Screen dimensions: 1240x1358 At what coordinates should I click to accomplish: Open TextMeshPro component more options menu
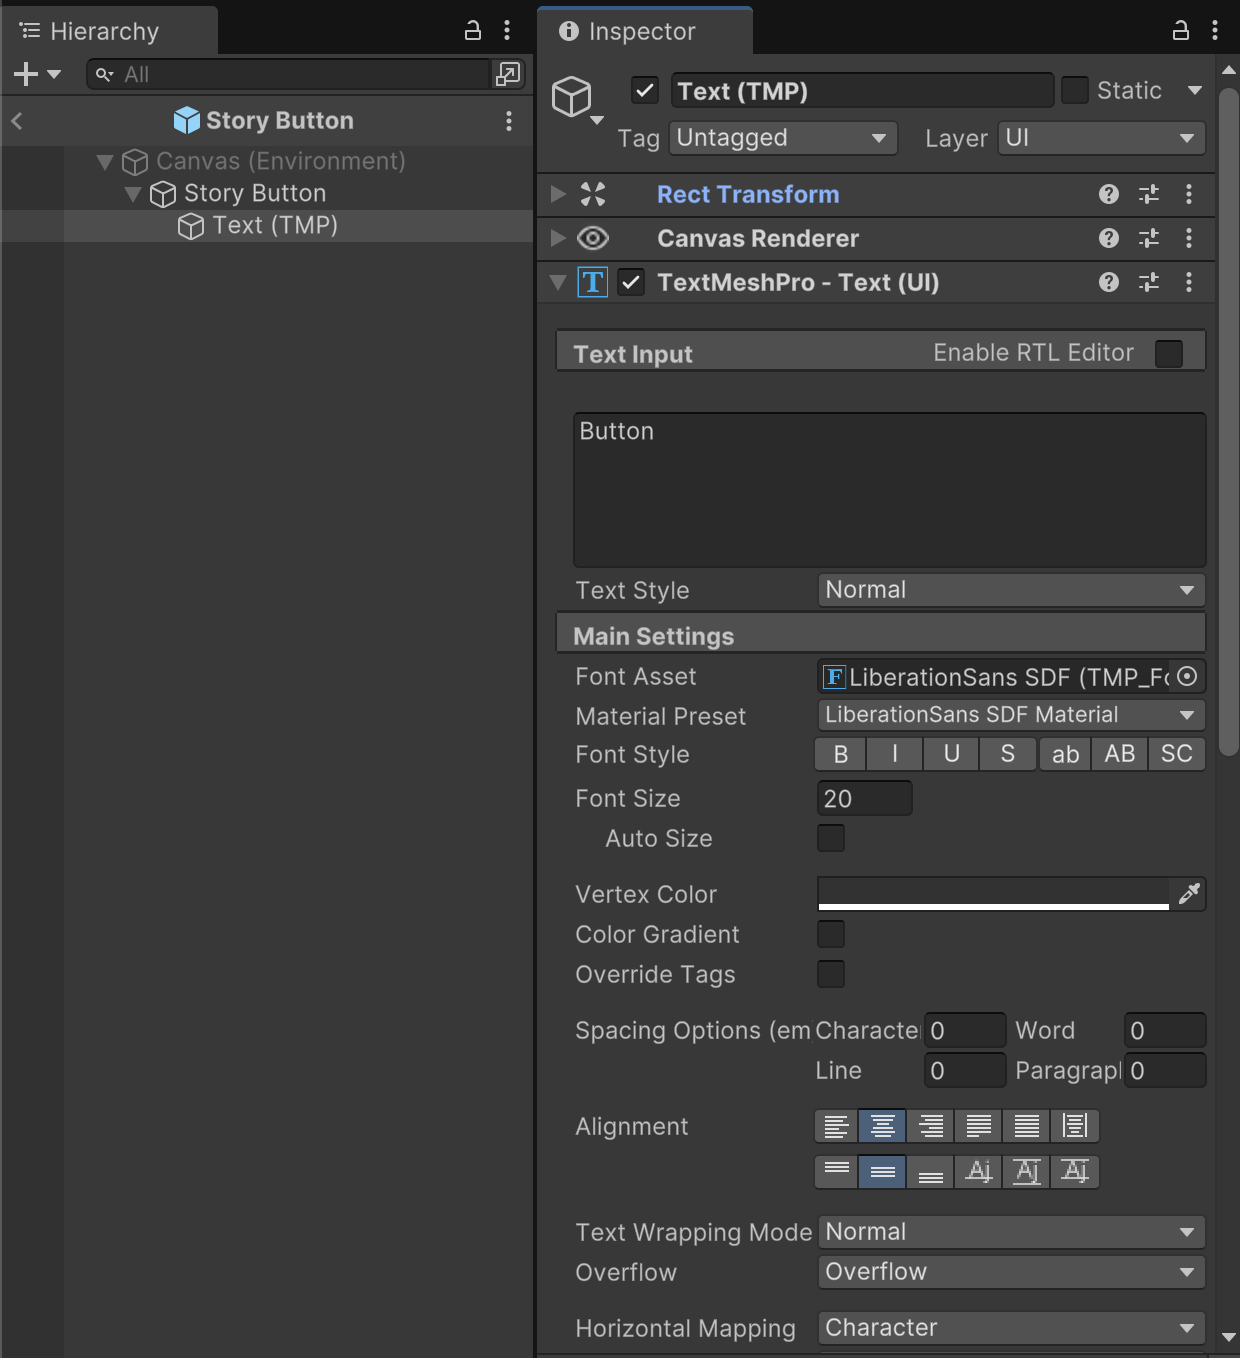tap(1188, 282)
